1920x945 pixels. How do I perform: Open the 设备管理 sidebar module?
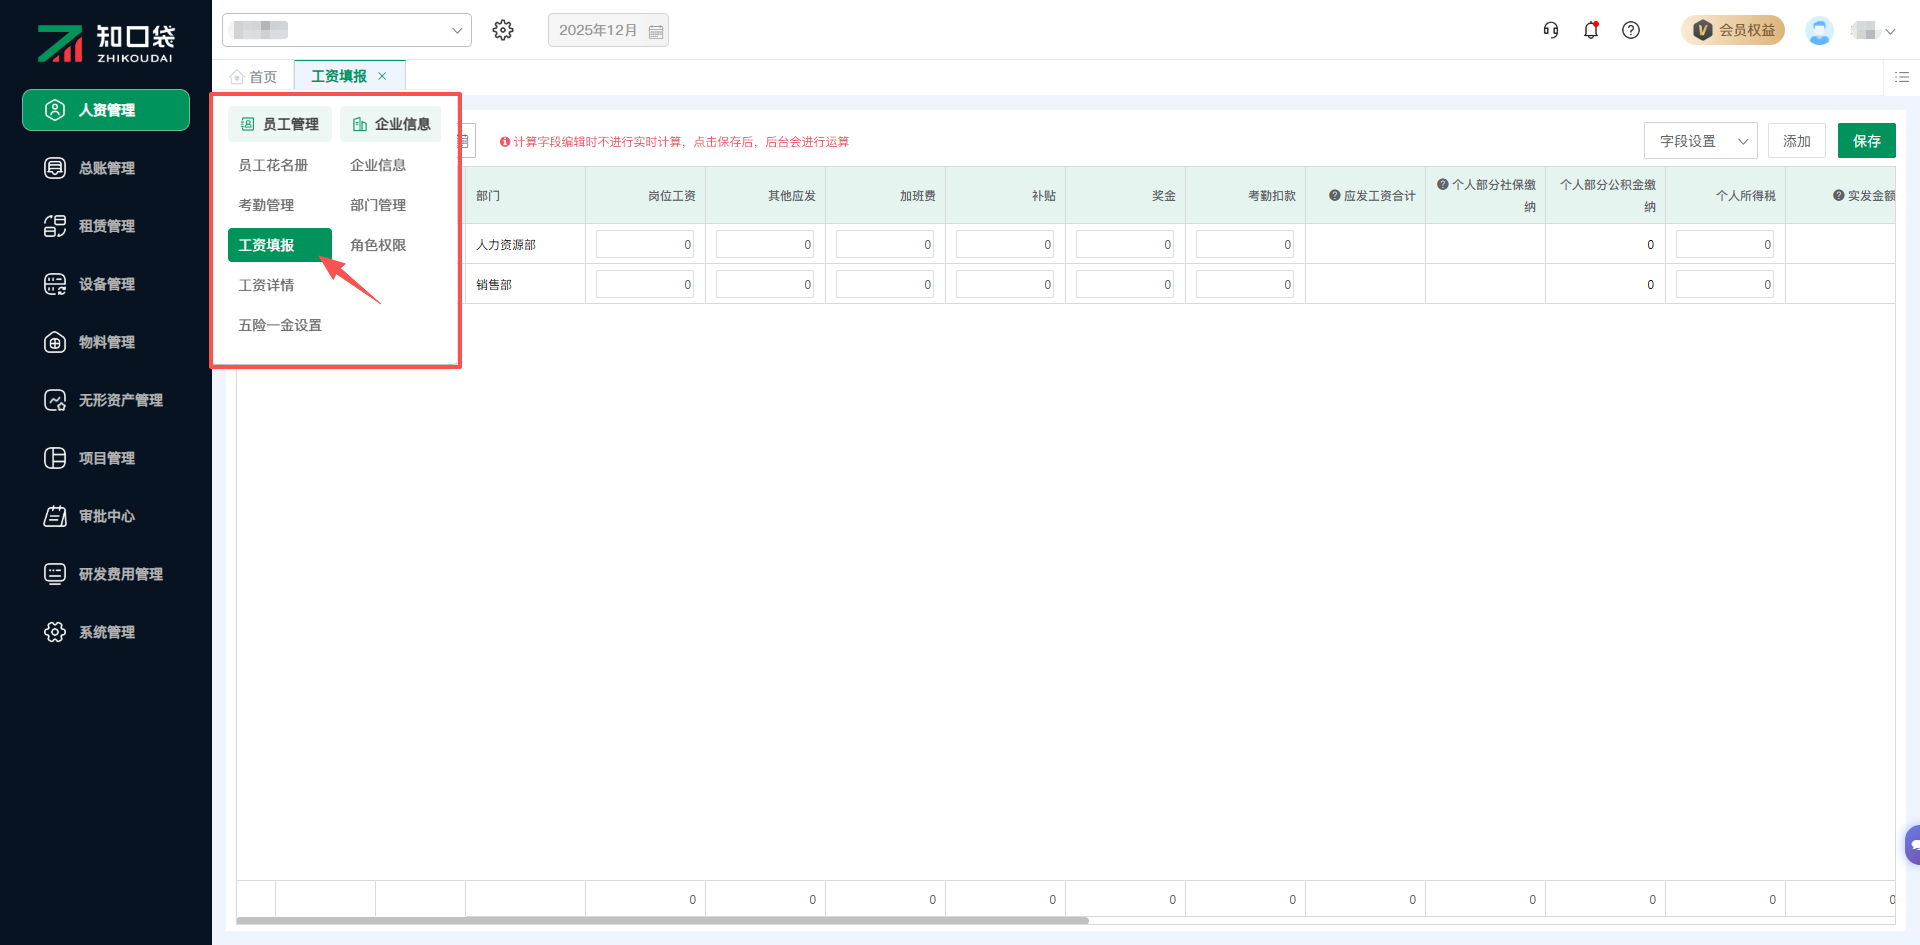tap(106, 284)
